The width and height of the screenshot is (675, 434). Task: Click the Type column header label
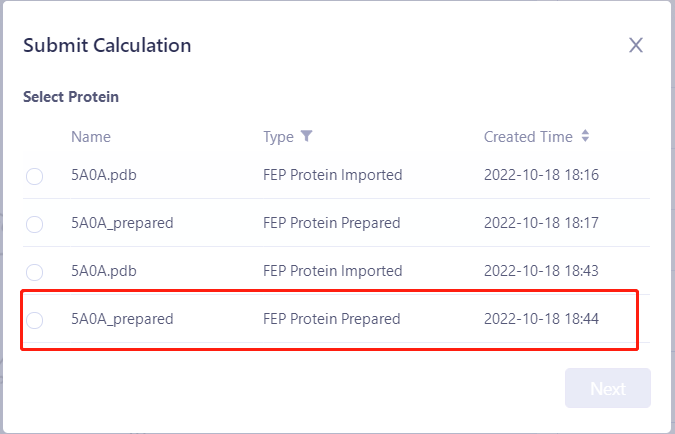click(278, 137)
